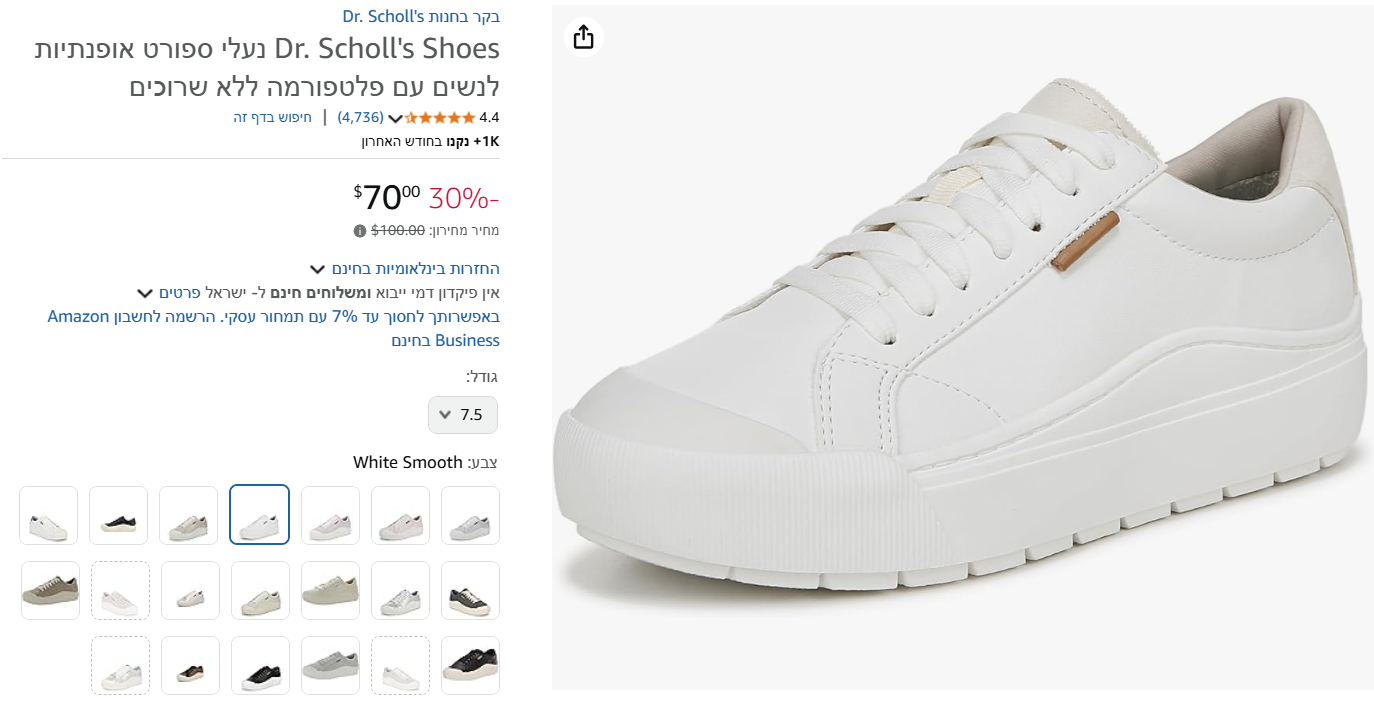Visit the Dr. Scholl's store link
Viewport: 1374px width, 701px height.
tap(421, 16)
